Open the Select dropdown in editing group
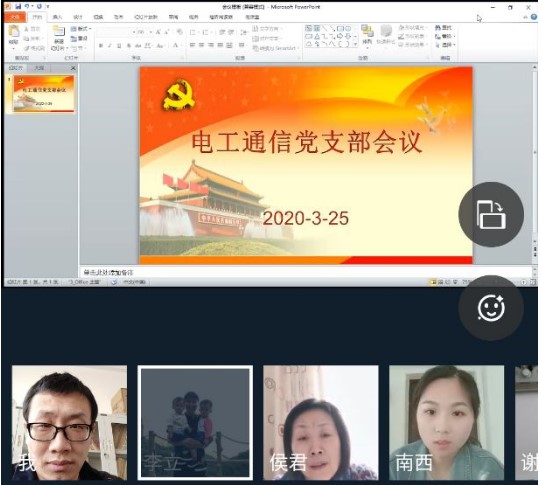Image resolution: width=542 pixels, height=485 pixels. pyautogui.click(x=446, y=45)
